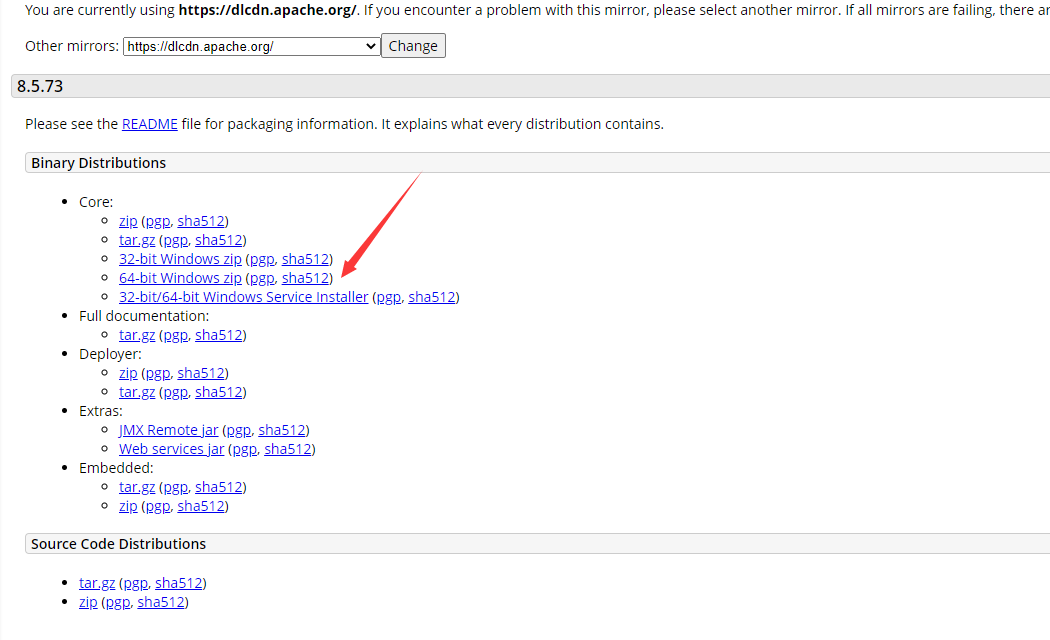
Task: Open pgp for Web services jar
Action: coord(245,449)
